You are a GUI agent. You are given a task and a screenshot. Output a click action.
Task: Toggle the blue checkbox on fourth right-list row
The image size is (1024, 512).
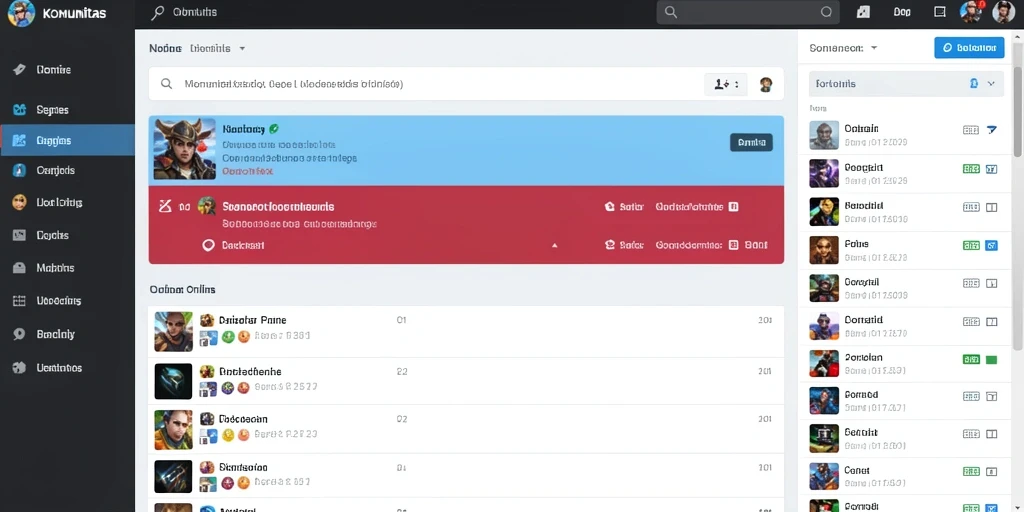pyautogui.click(x=991, y=246)
